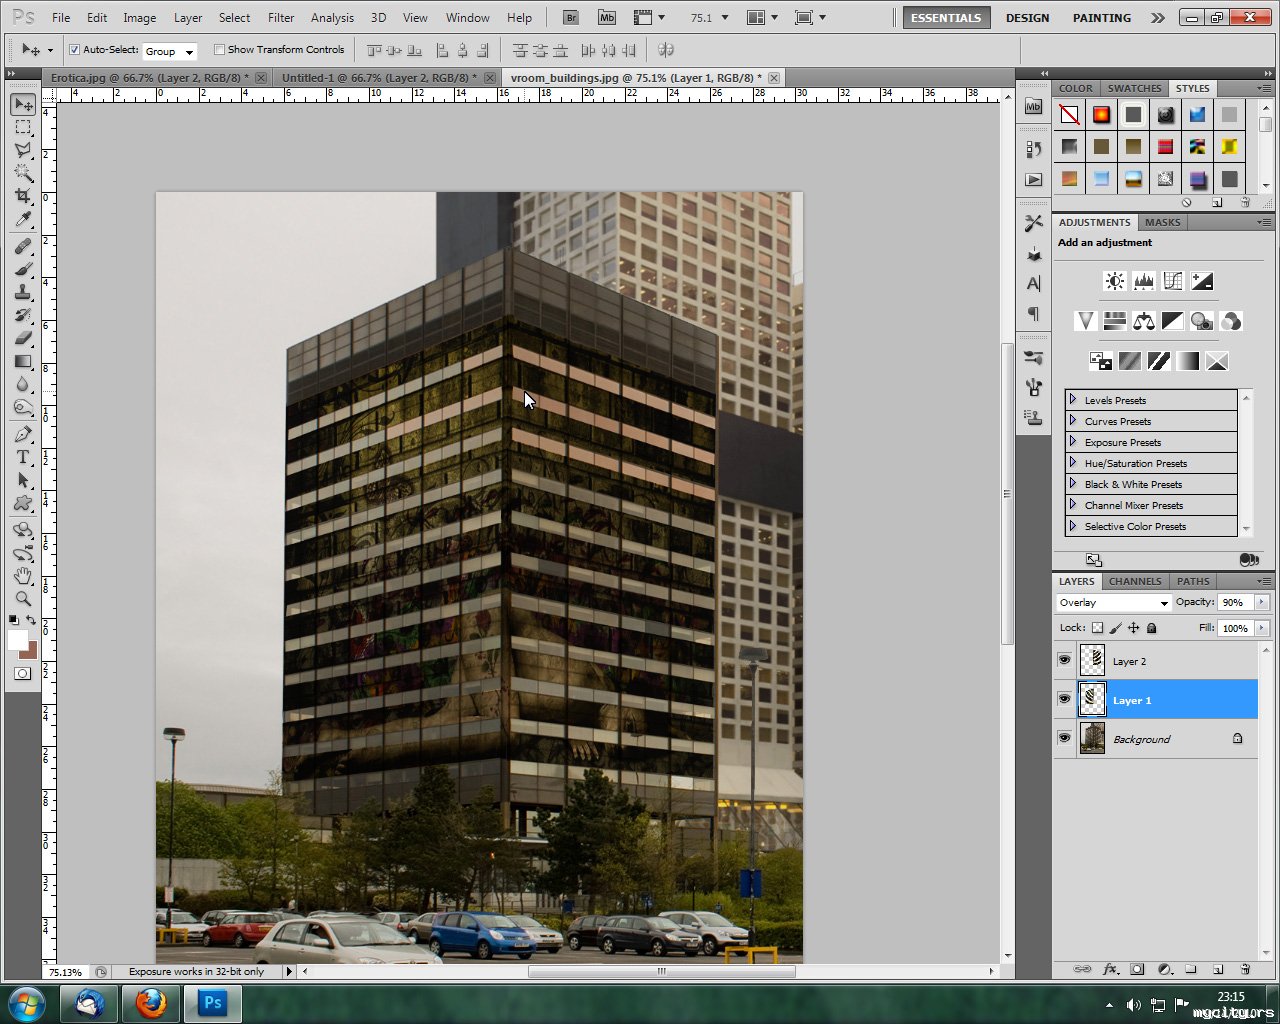This screenshot has width=1280, height=1024.
Task: Select the Crop tool
Action: coord(23,196)
